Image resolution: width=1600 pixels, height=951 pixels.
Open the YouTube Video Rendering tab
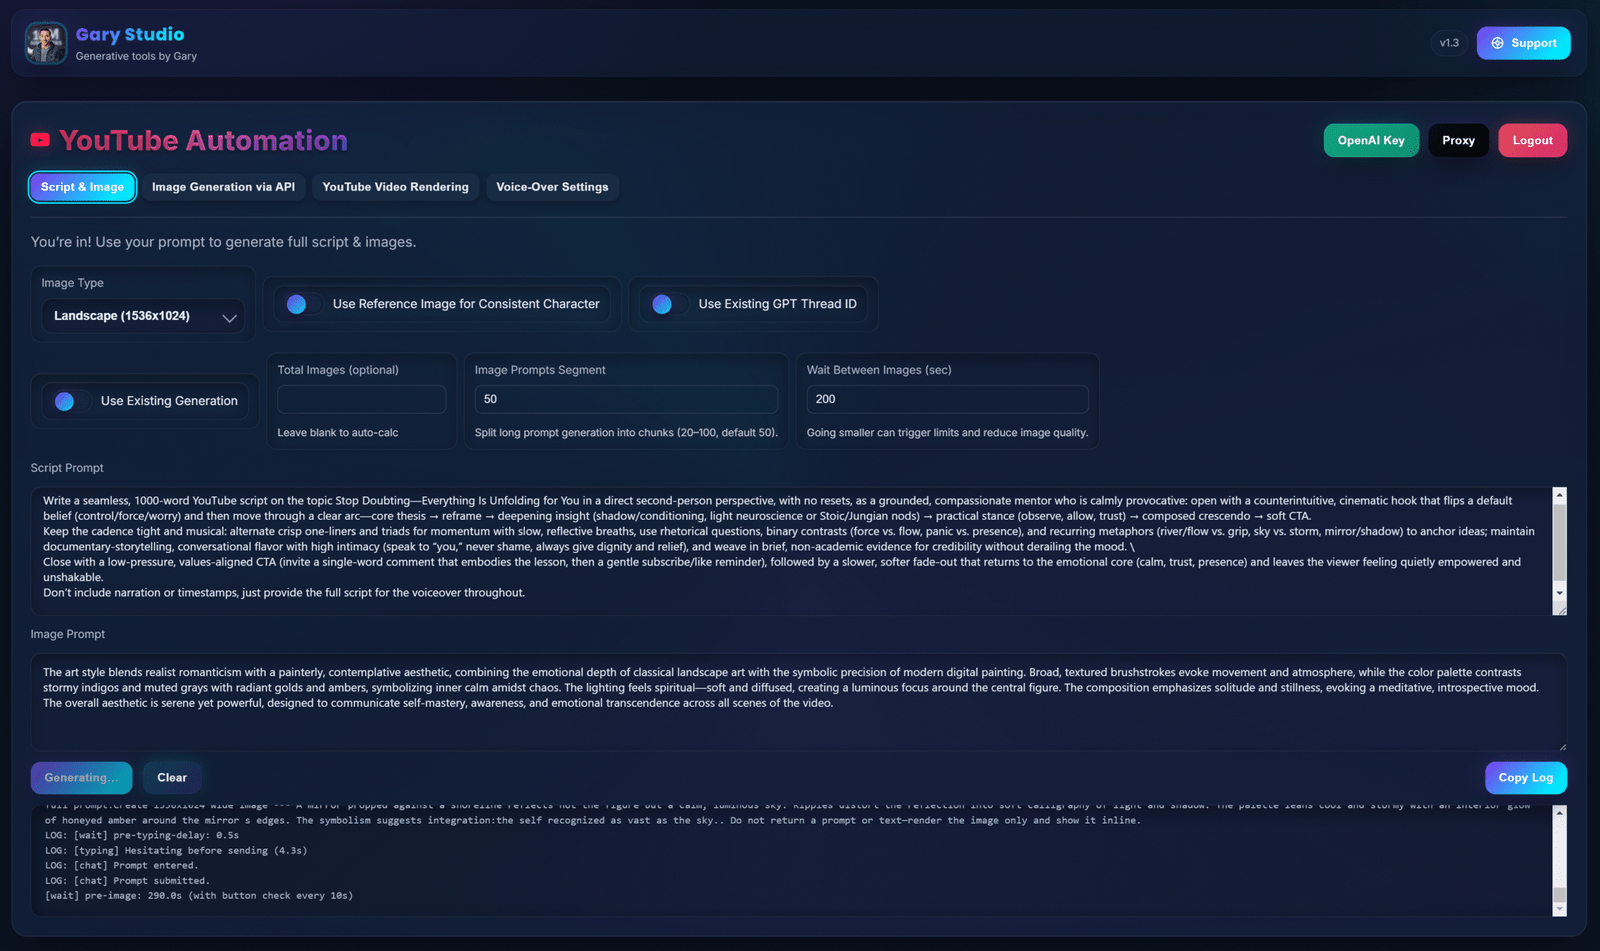point(395,187)
